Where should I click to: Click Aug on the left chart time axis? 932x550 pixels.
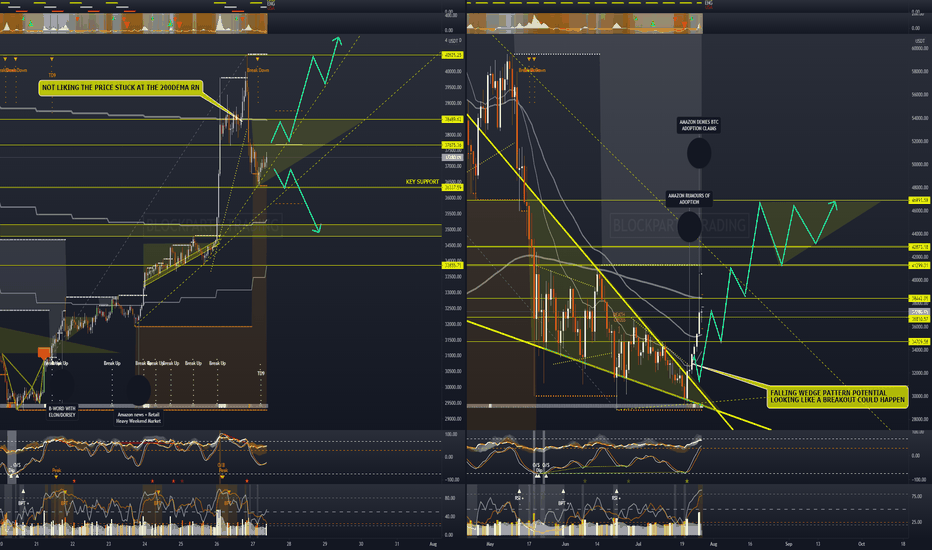433,544
